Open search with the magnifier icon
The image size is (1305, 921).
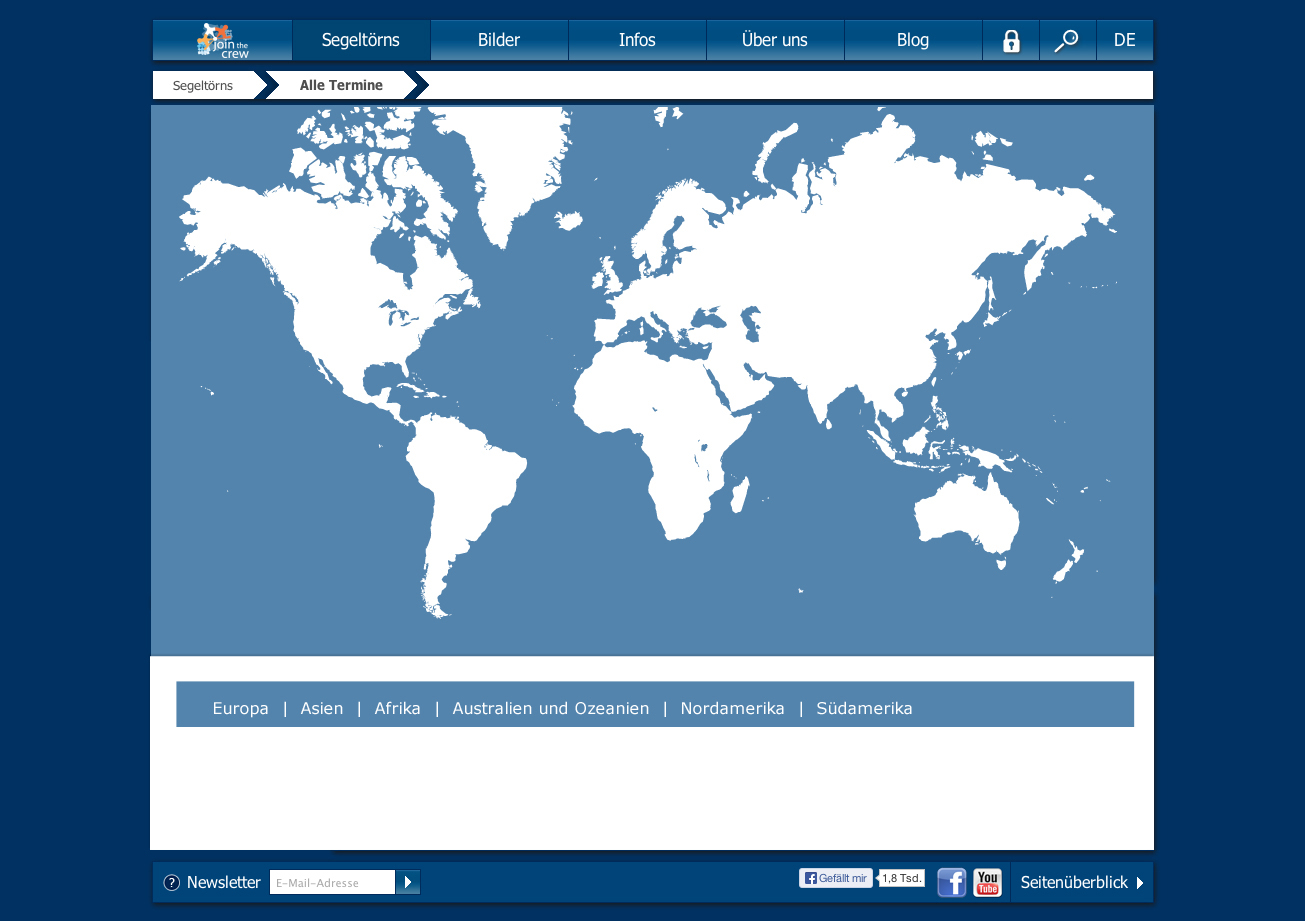click(x=1067, y=41)
